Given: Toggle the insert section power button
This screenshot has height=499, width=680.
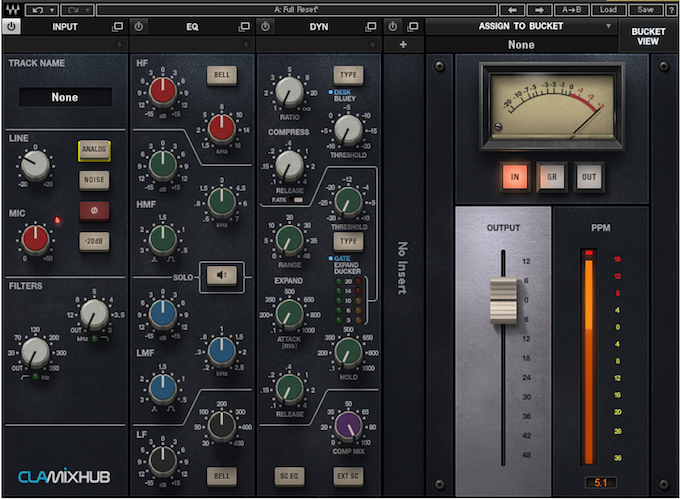Looking at the screenshot, I should pos(392,26).
